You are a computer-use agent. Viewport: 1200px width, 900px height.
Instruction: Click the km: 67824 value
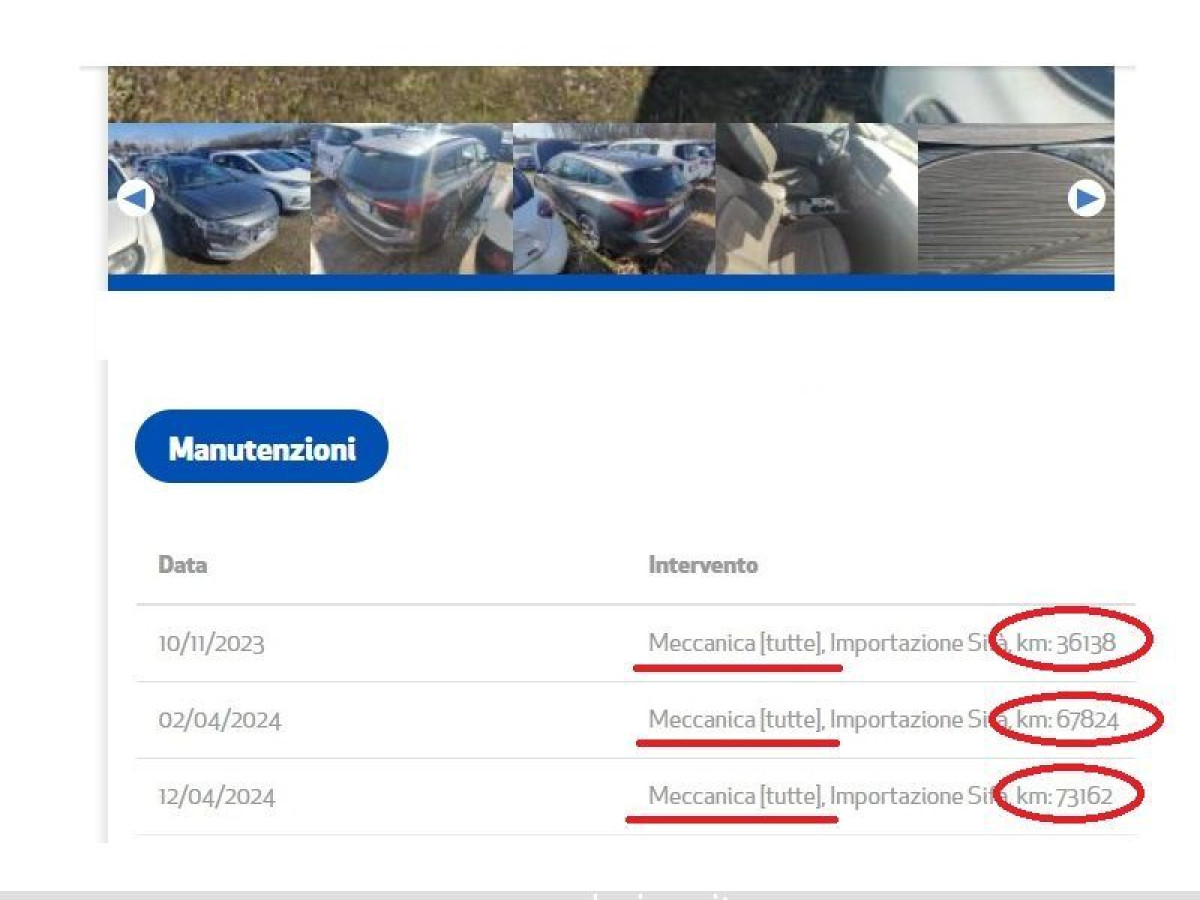(1068, 719)
